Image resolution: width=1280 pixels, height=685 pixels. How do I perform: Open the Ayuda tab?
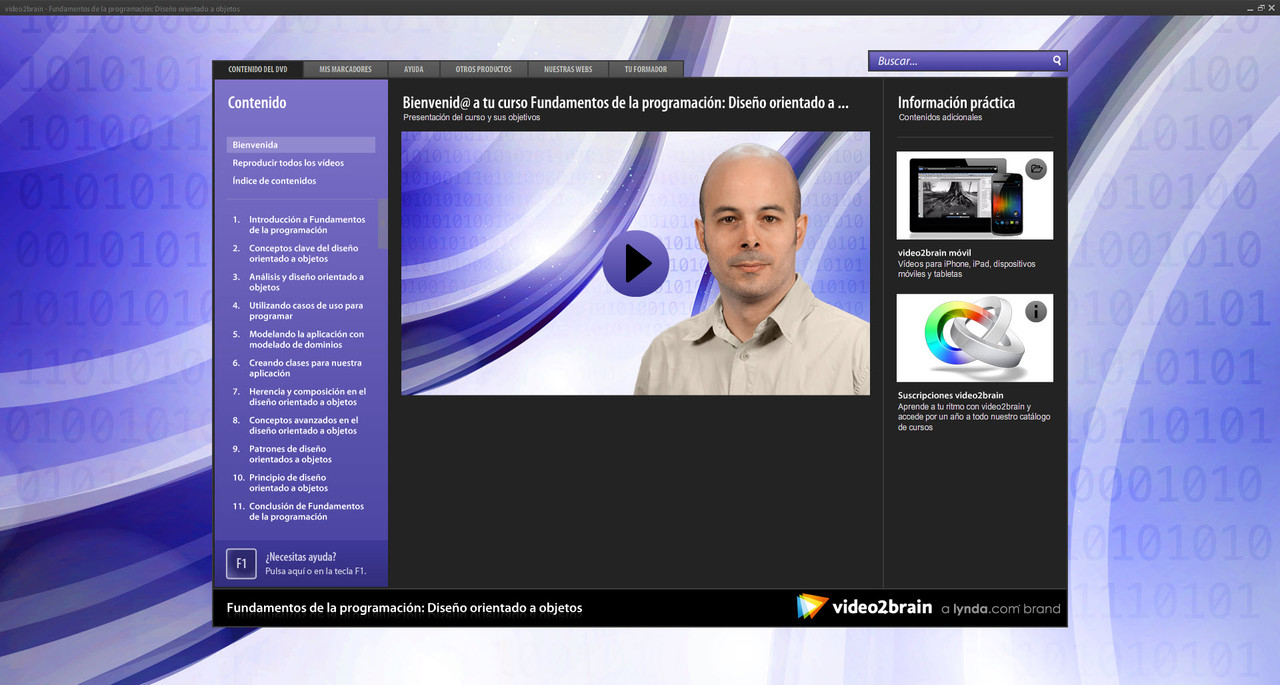(414, 69)
